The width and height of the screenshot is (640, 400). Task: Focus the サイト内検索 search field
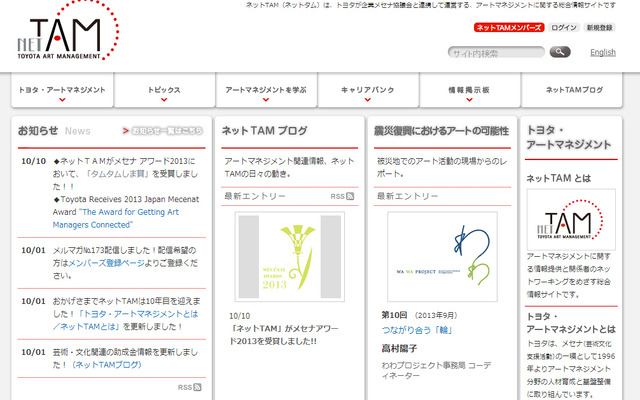[x=496, y=53]
